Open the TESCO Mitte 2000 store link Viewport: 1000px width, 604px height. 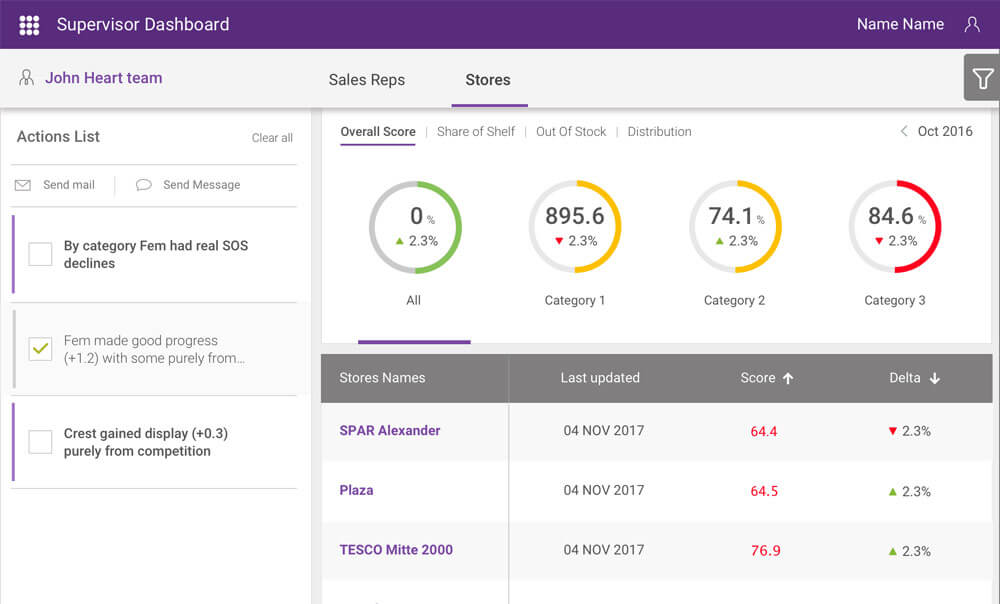click(x=396, y=550)
